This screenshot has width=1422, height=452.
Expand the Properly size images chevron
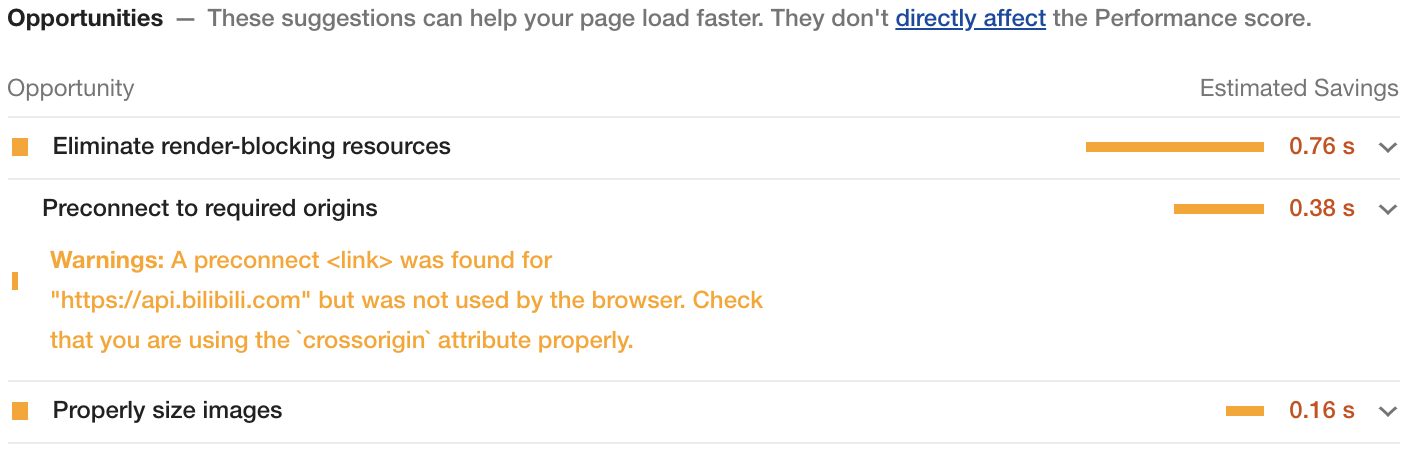1387,411
